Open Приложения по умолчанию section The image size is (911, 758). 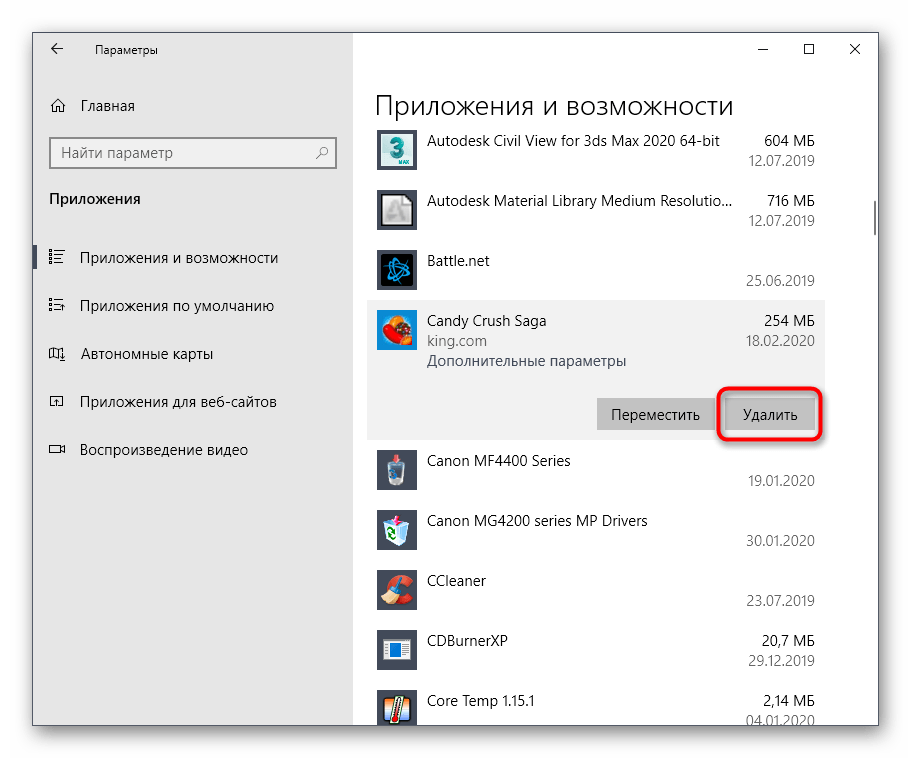pos(177,306)
